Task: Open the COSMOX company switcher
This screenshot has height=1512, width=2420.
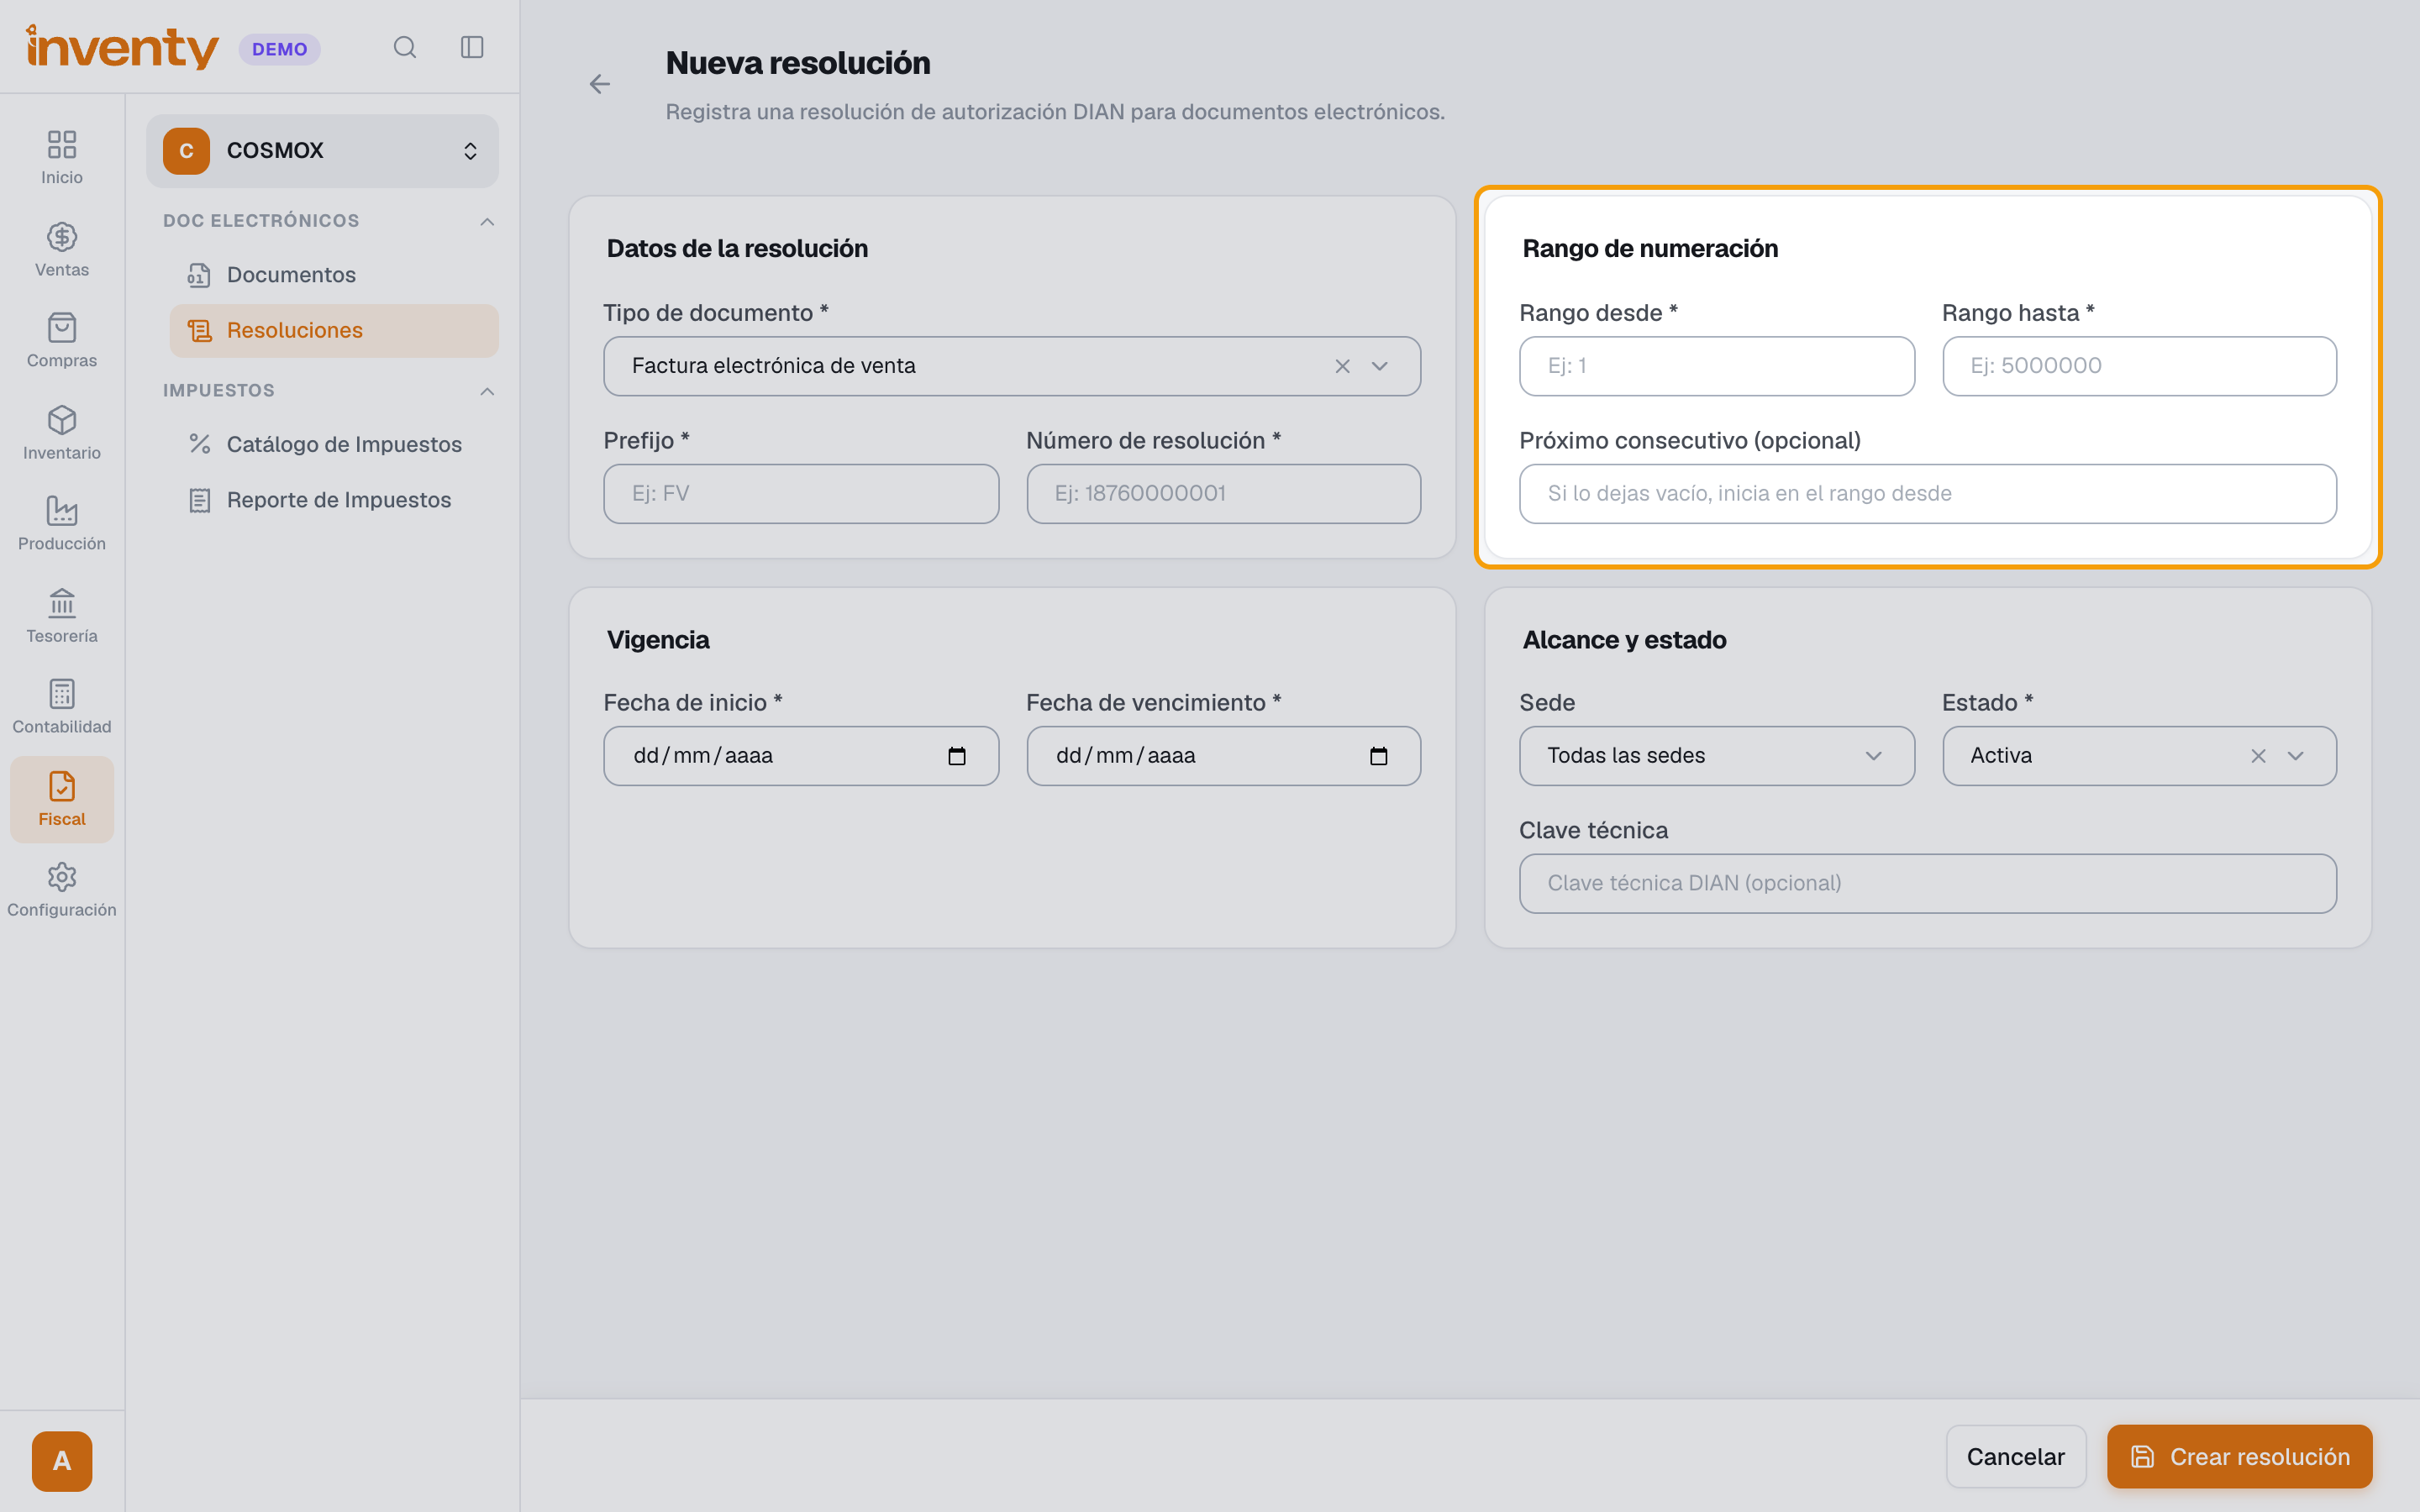Action: point(322,151)
